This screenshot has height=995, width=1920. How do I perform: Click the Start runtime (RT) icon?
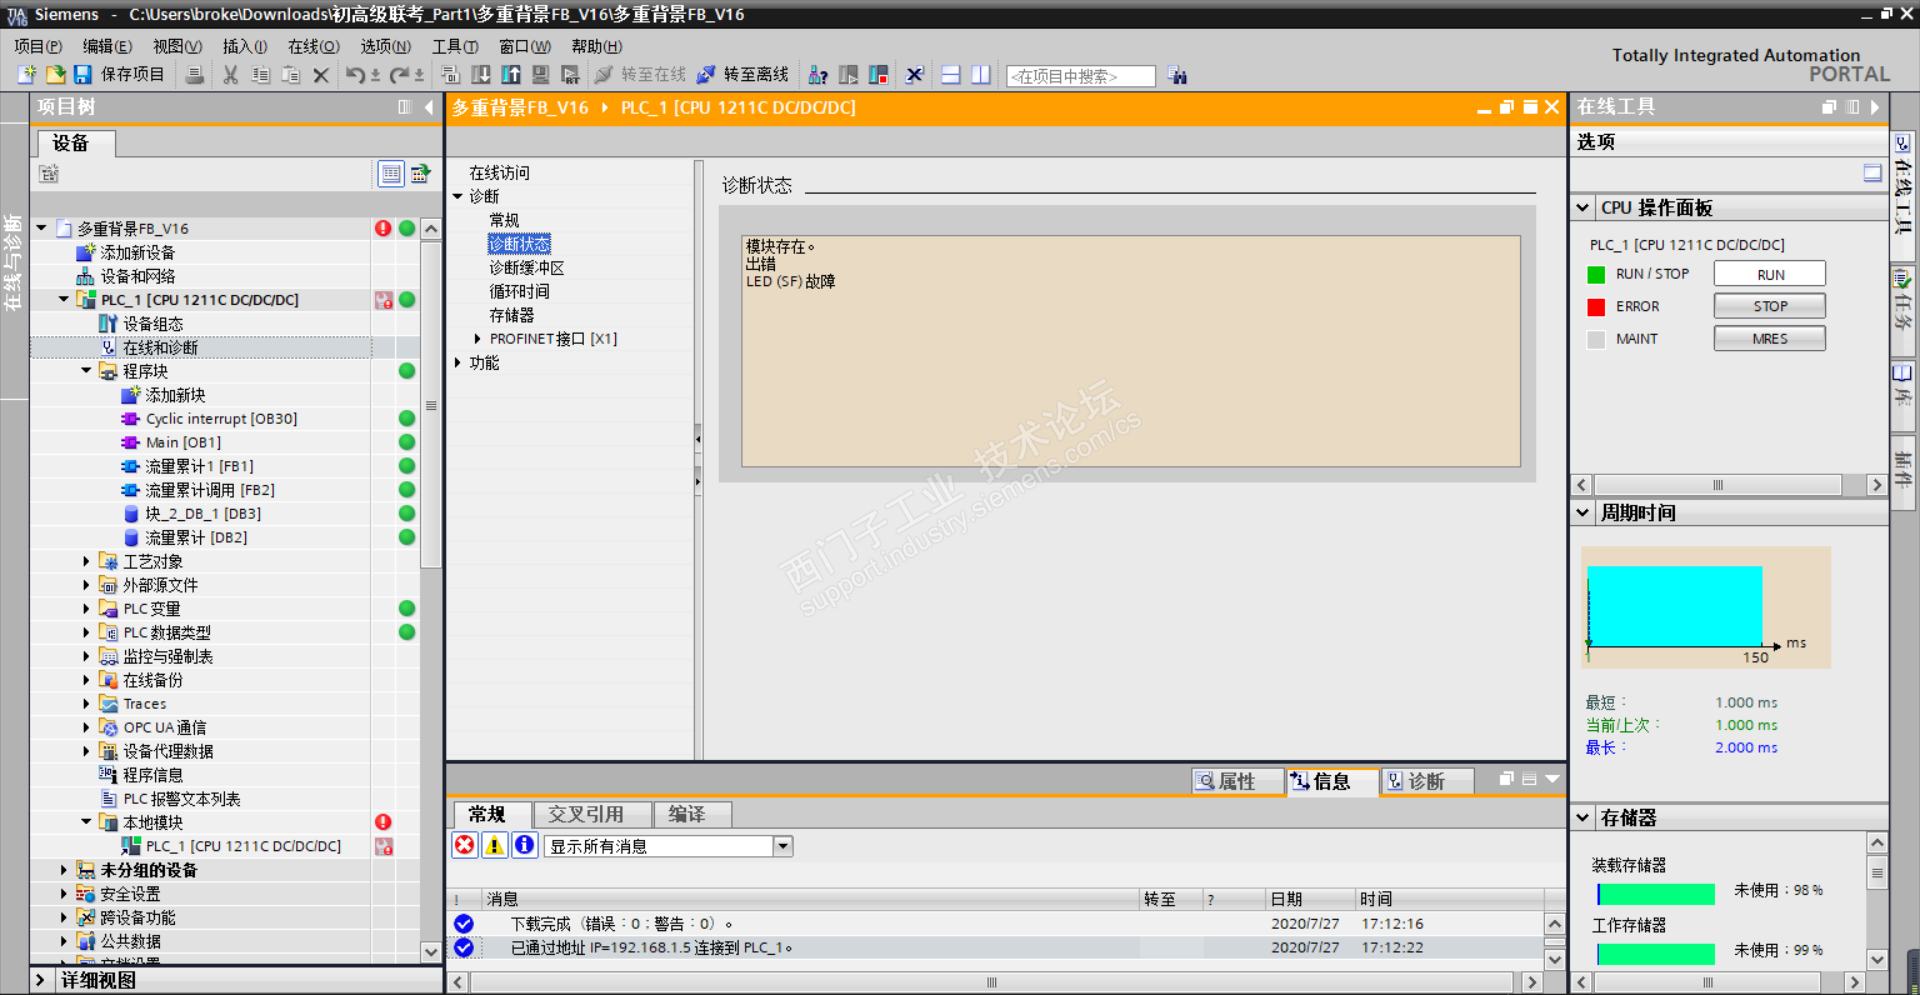click(x=571, y=75)
